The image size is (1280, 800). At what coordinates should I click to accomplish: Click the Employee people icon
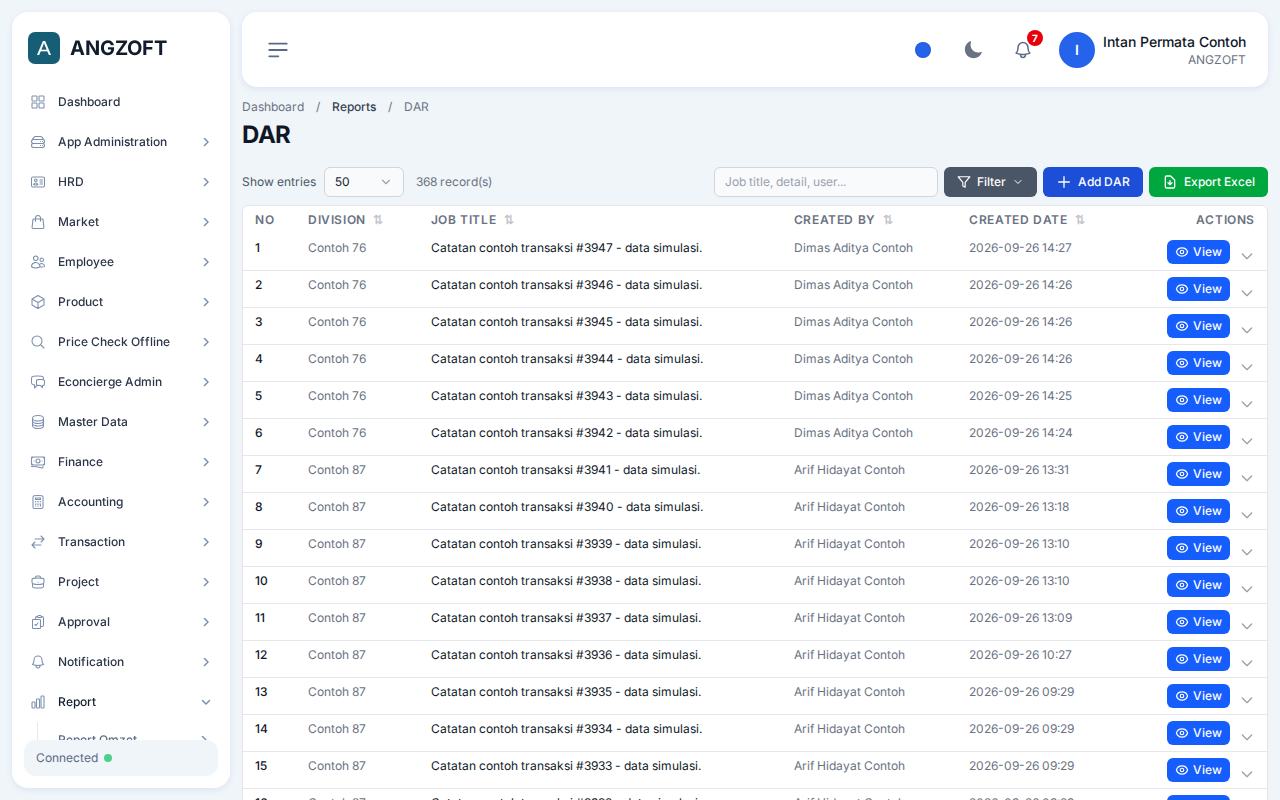[x=38, y=262]
